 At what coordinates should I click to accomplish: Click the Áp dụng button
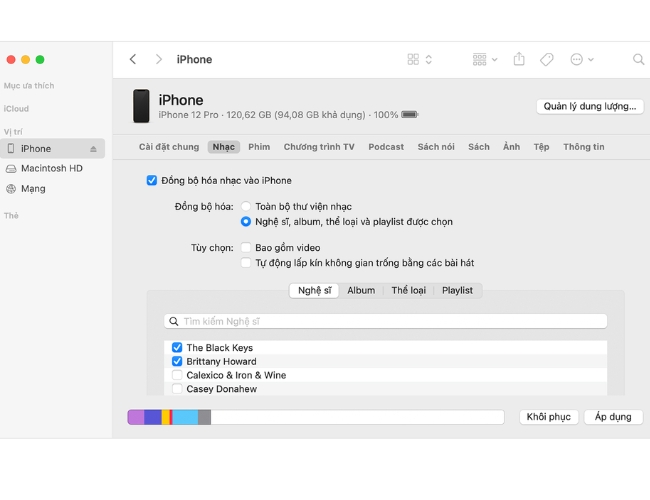coord(613,417)
